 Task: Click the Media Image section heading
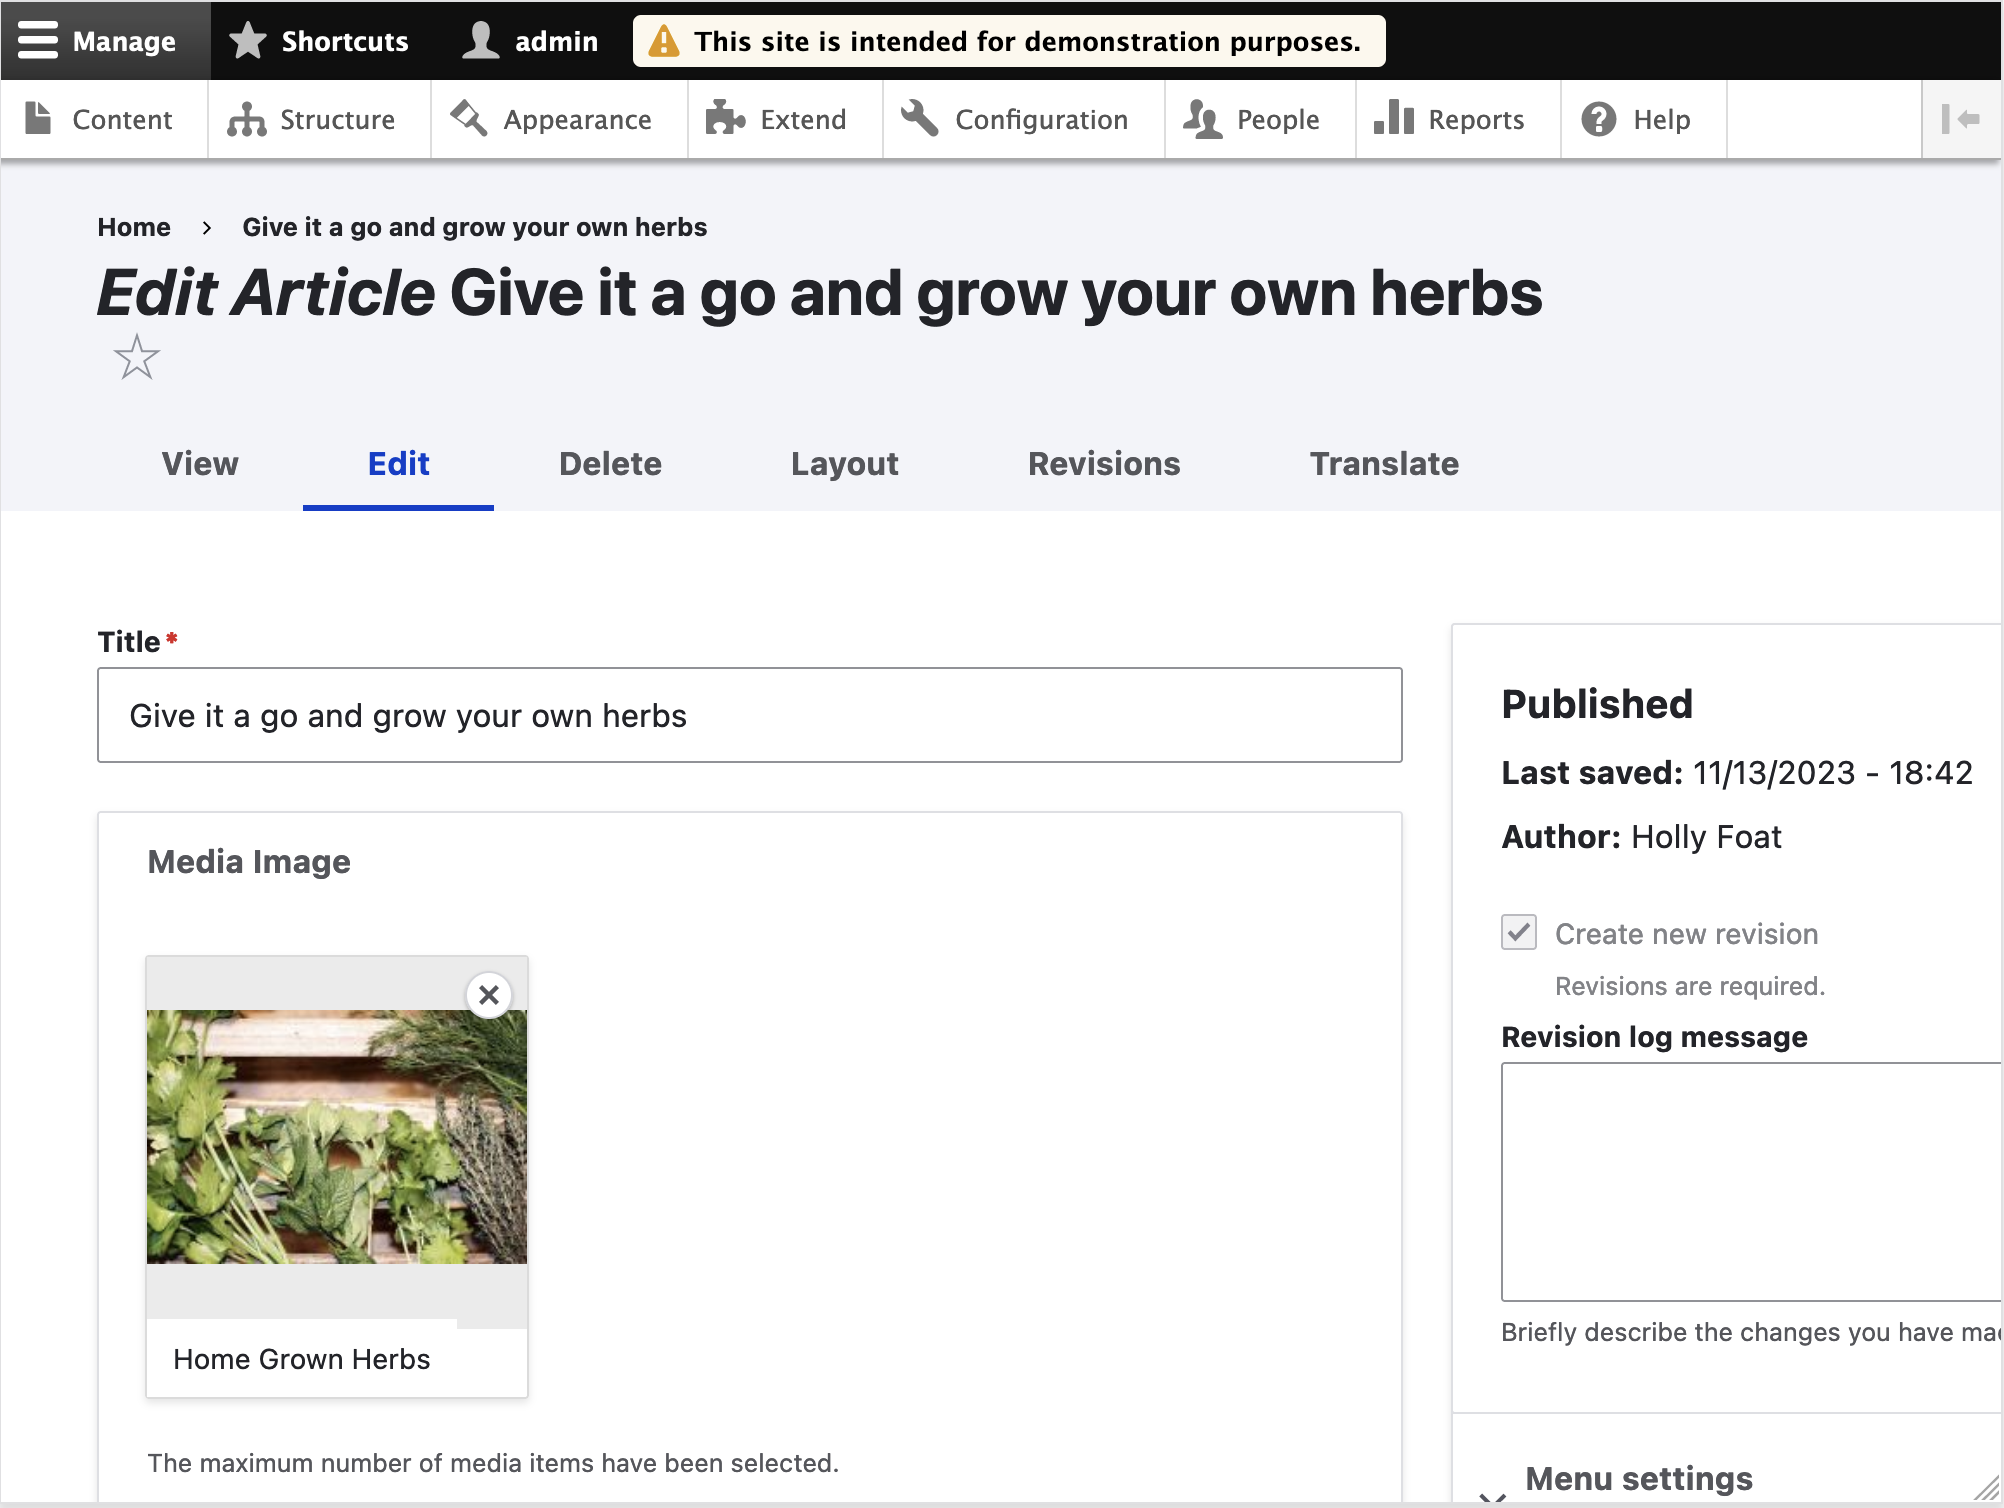pos(249,862)
